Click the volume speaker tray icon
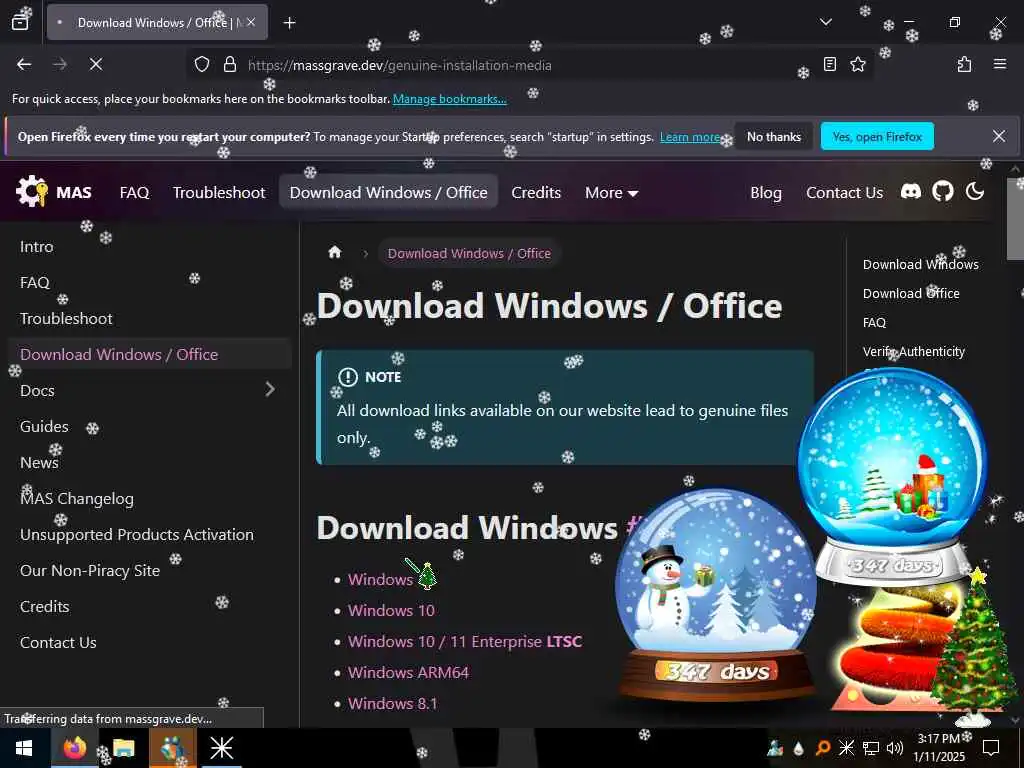 point(894,748)
